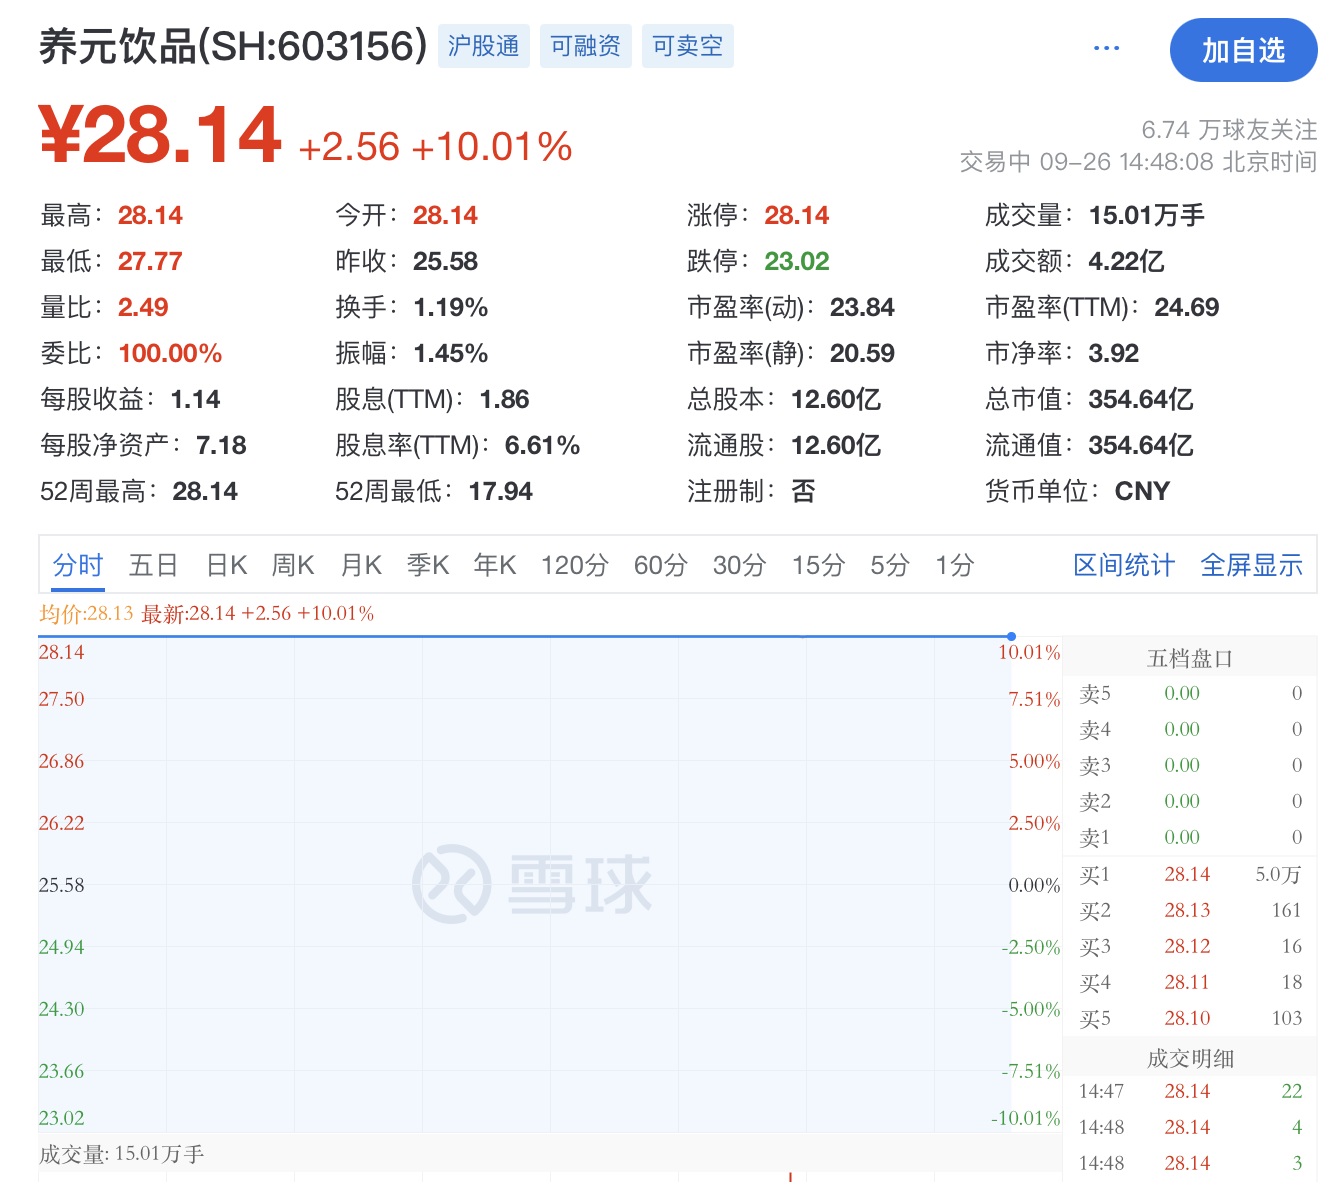Viewport: 1338px width, 1182px height.
Task: Select the 60分 interval tab
Action: [661, 565]
